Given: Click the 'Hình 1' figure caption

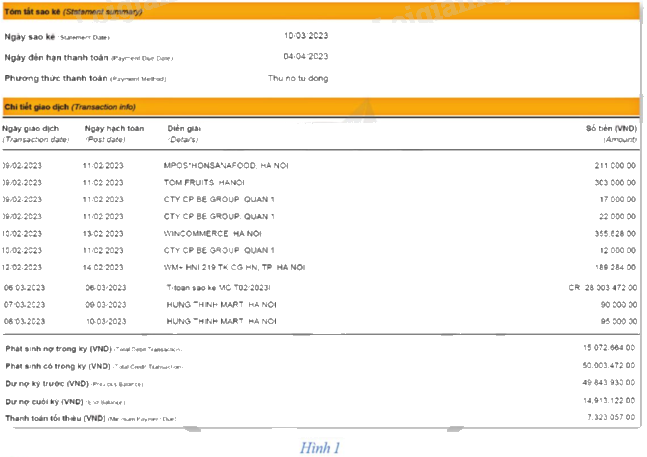Looking at the screenshot, I should (320, 447).
